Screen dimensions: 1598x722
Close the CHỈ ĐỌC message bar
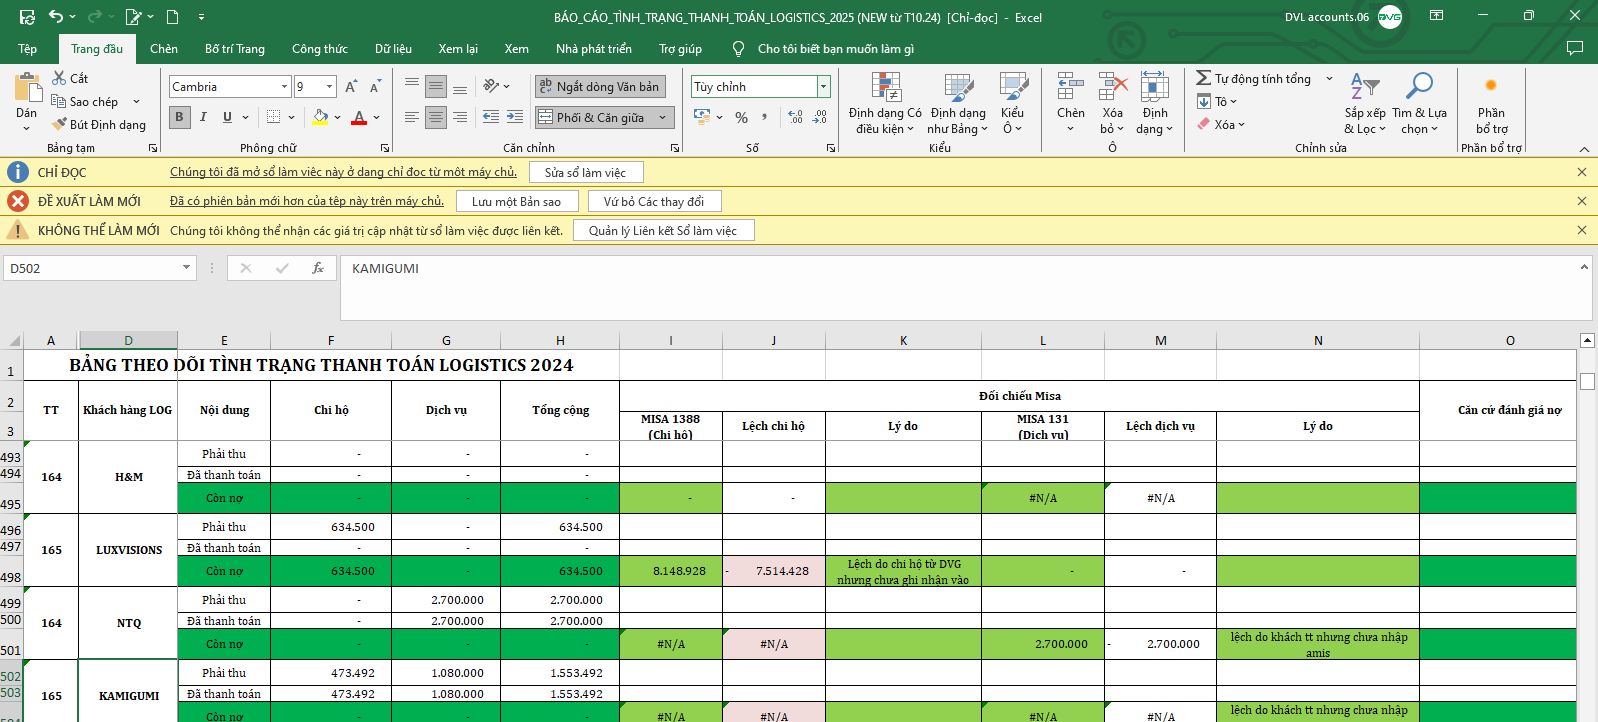click(1582, 172)
